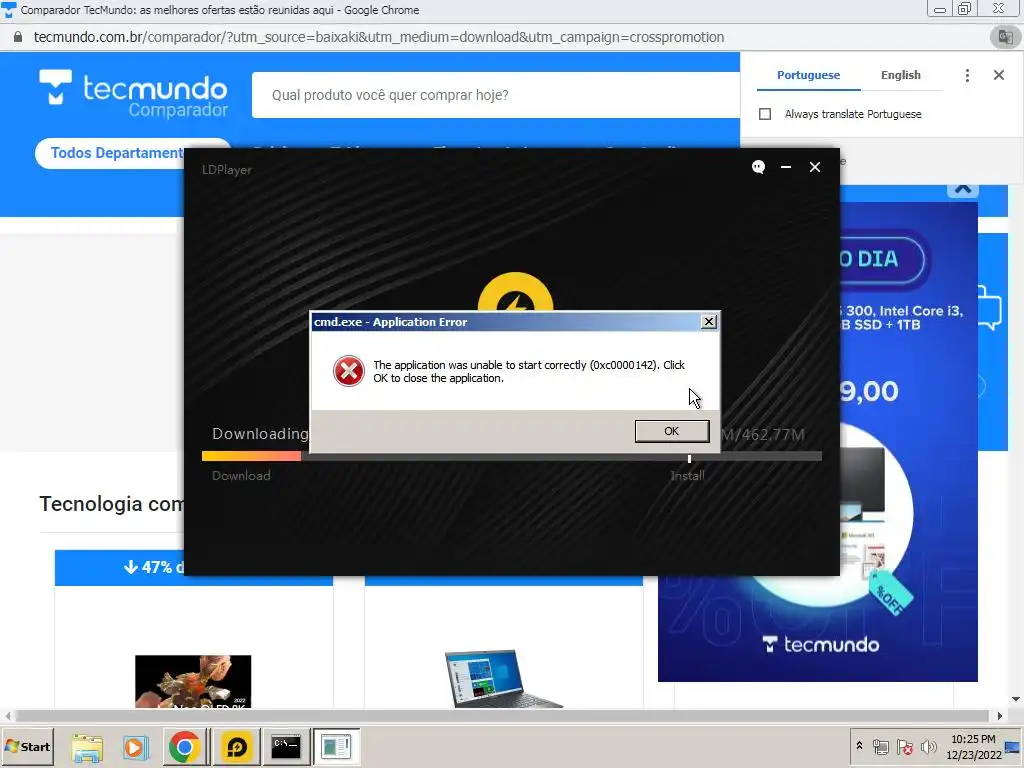This screenshot has width=1024, height=768.
Task: Minimize the LDPlayer installer window
Action: (786, 167)
